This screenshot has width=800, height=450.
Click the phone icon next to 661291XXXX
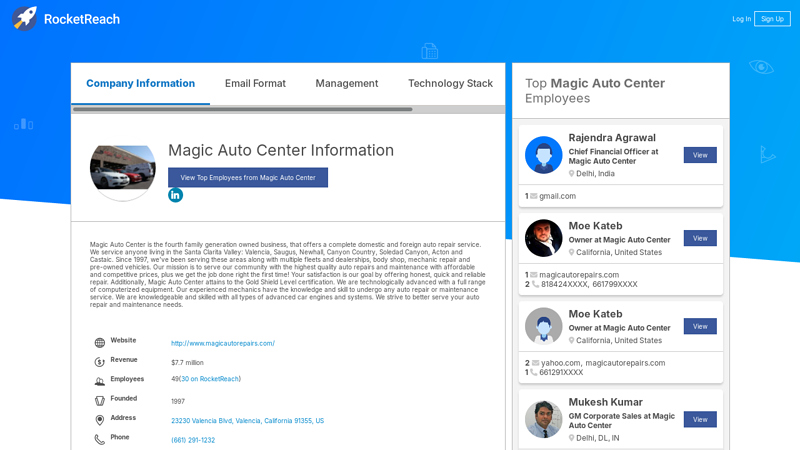click(534, 372)
